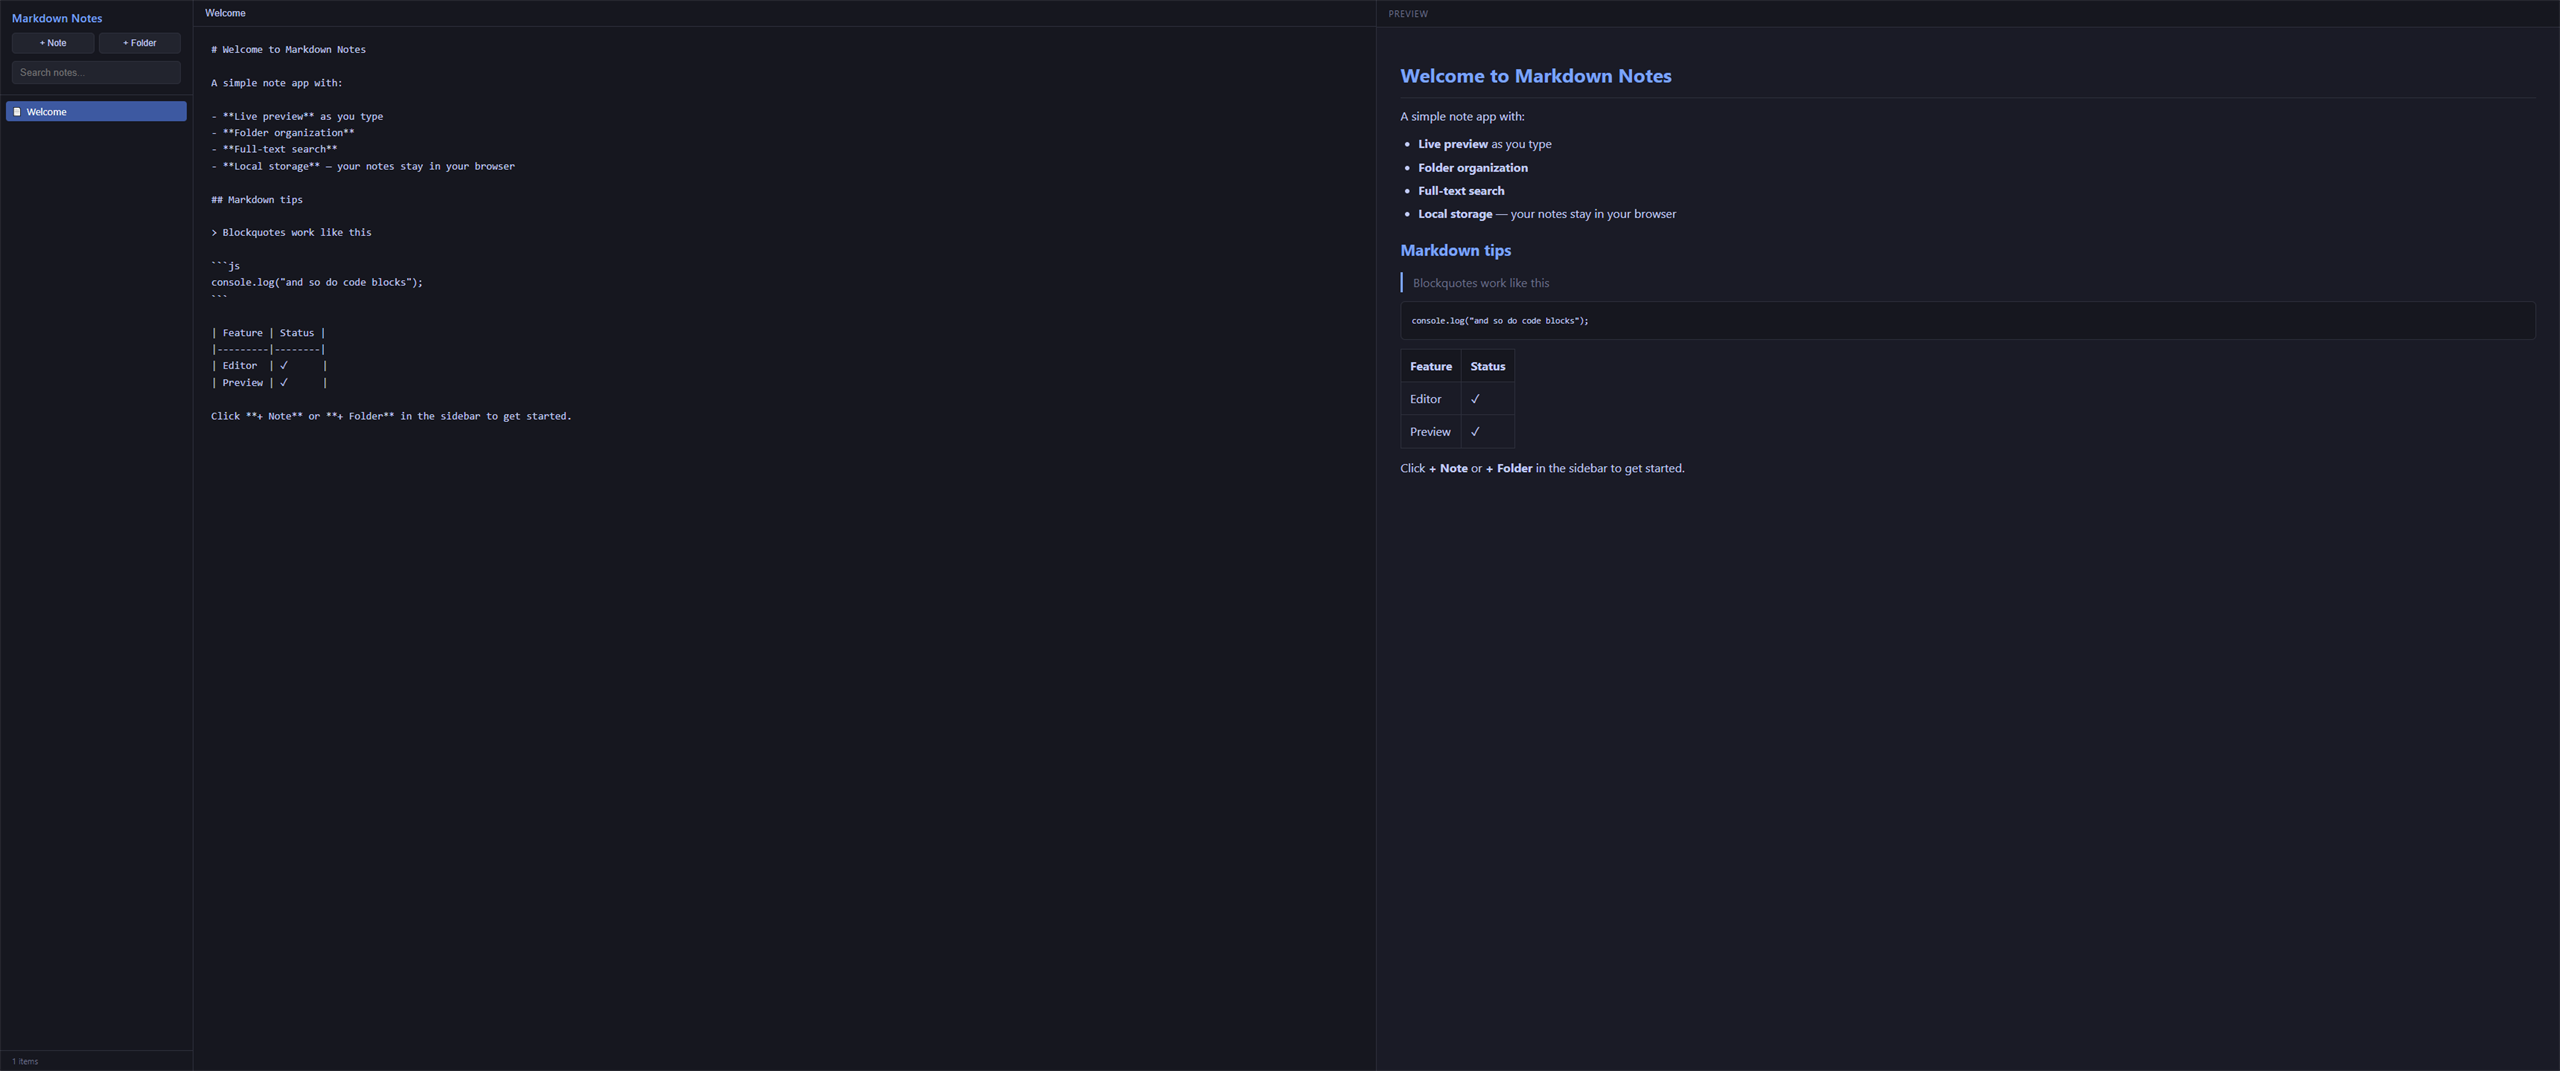2560x1071 pixels.
Task: Click the Welcome note document icon
Action: (17, 112)
